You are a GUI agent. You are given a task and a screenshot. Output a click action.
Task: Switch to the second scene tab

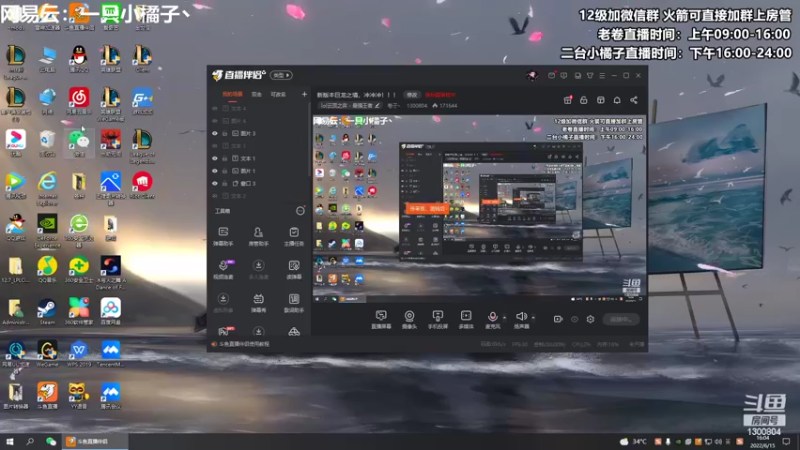tap(257, 94)
